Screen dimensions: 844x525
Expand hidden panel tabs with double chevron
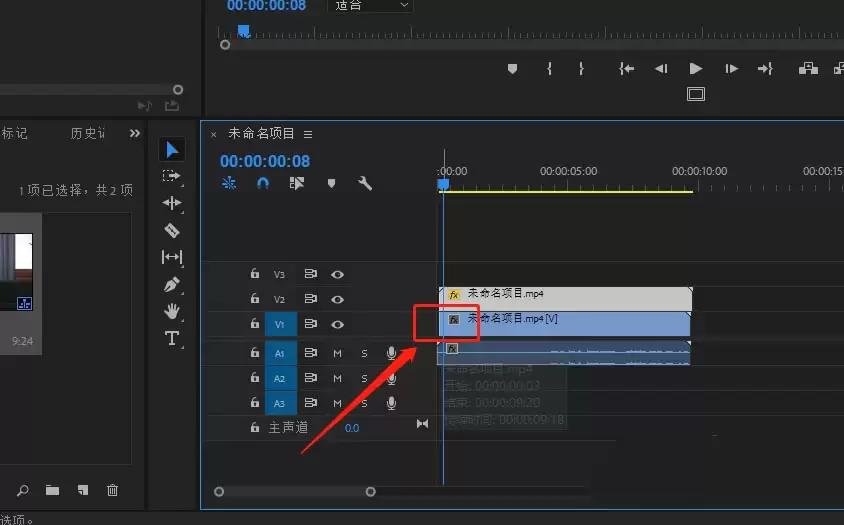point(135,133)
